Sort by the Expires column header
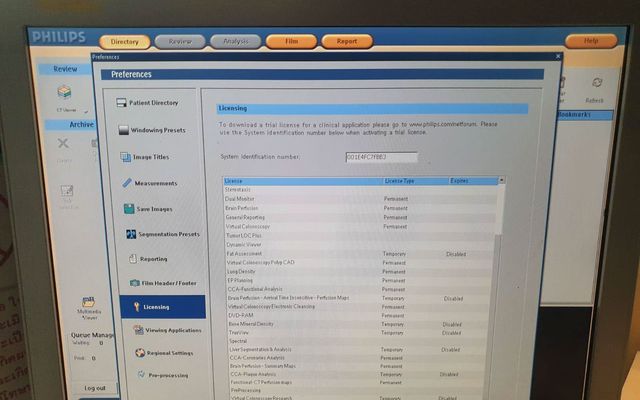The image size is (640, 400). 473,181
